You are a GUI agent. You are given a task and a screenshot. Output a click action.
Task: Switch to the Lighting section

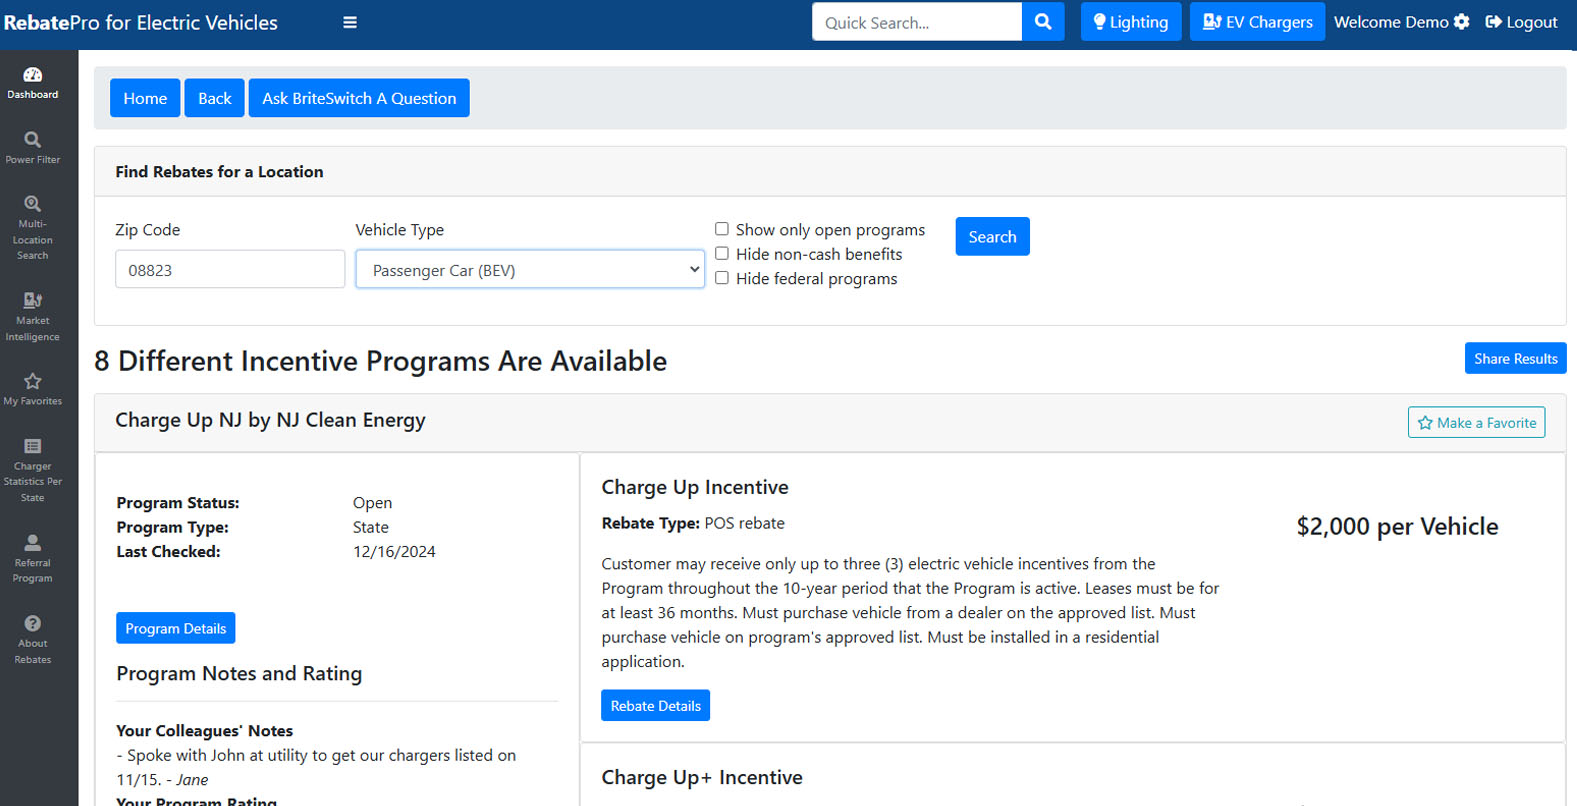1131,22
